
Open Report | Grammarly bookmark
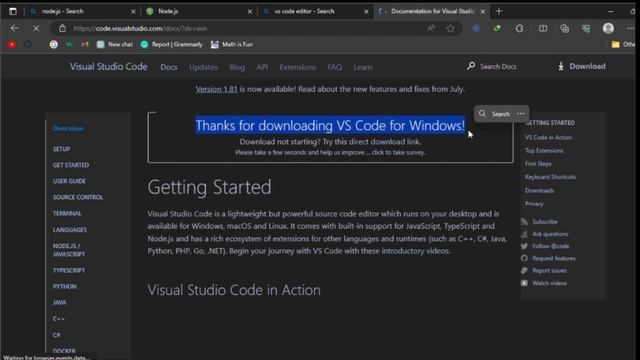171,44
